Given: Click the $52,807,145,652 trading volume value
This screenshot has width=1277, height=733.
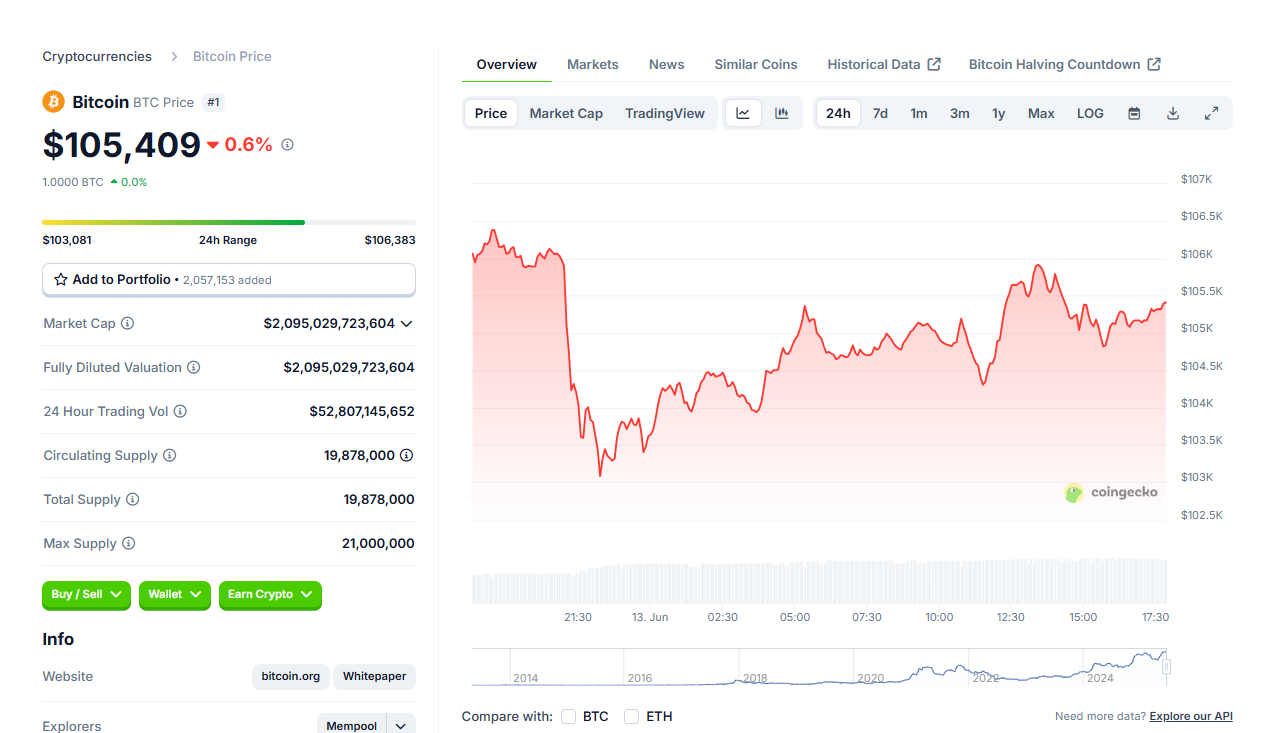Looking at the screenshot, I should [x=362, y=412].
